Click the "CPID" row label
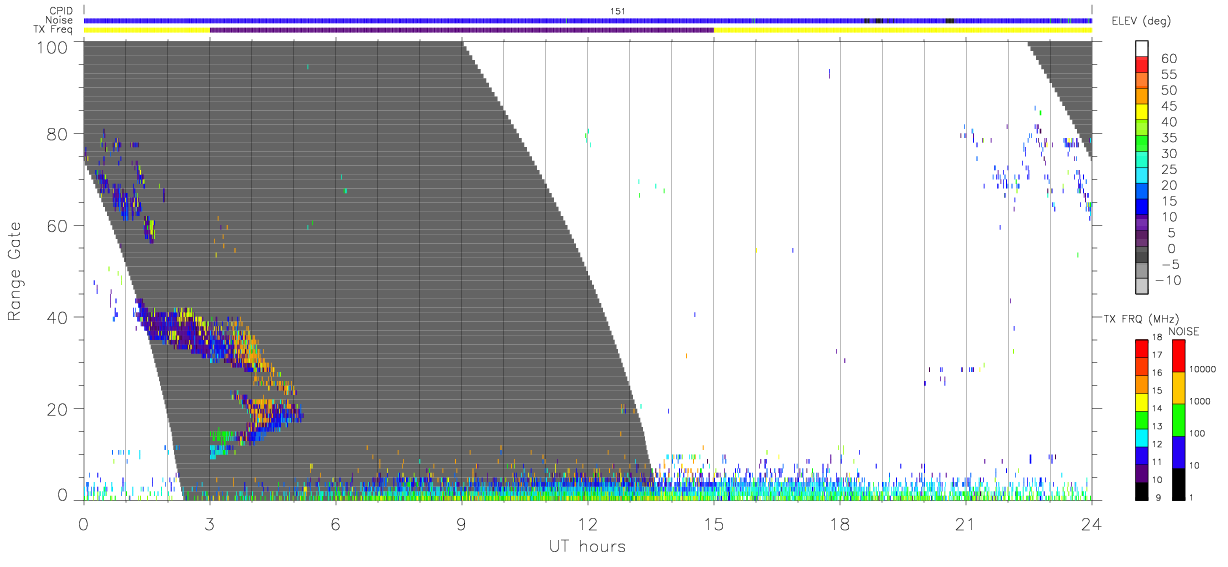The image size is (1228, 567). pos(62,11)
